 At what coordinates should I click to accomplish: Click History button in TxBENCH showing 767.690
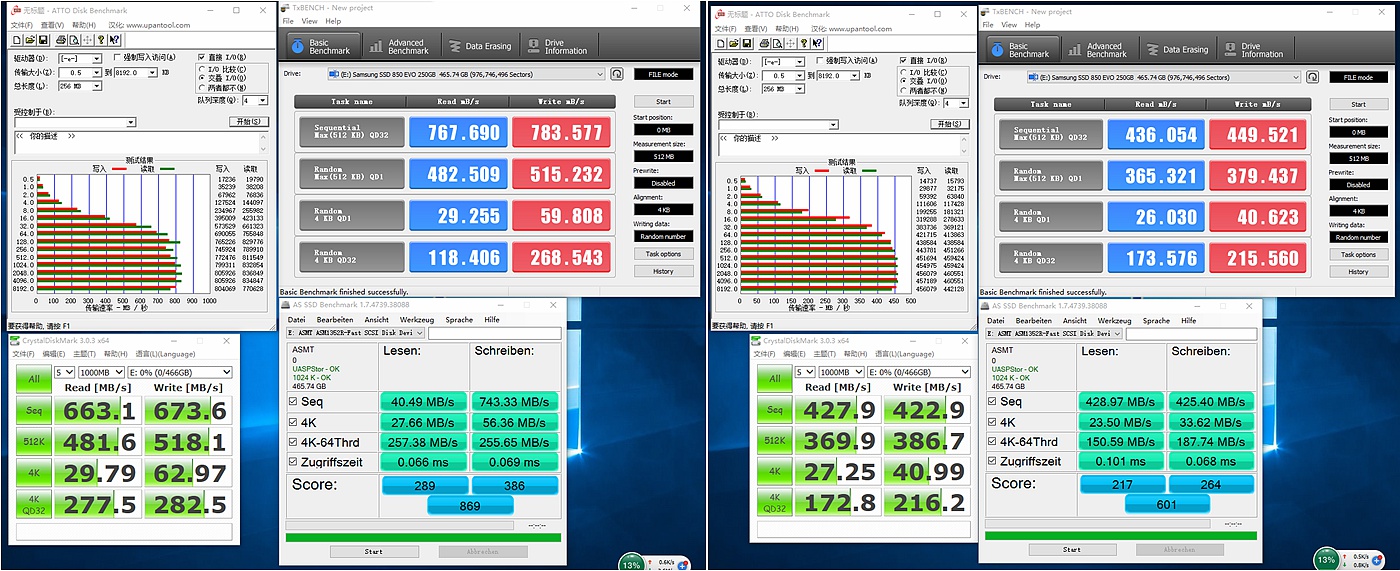pyautogui.click(x=663, y=271)
